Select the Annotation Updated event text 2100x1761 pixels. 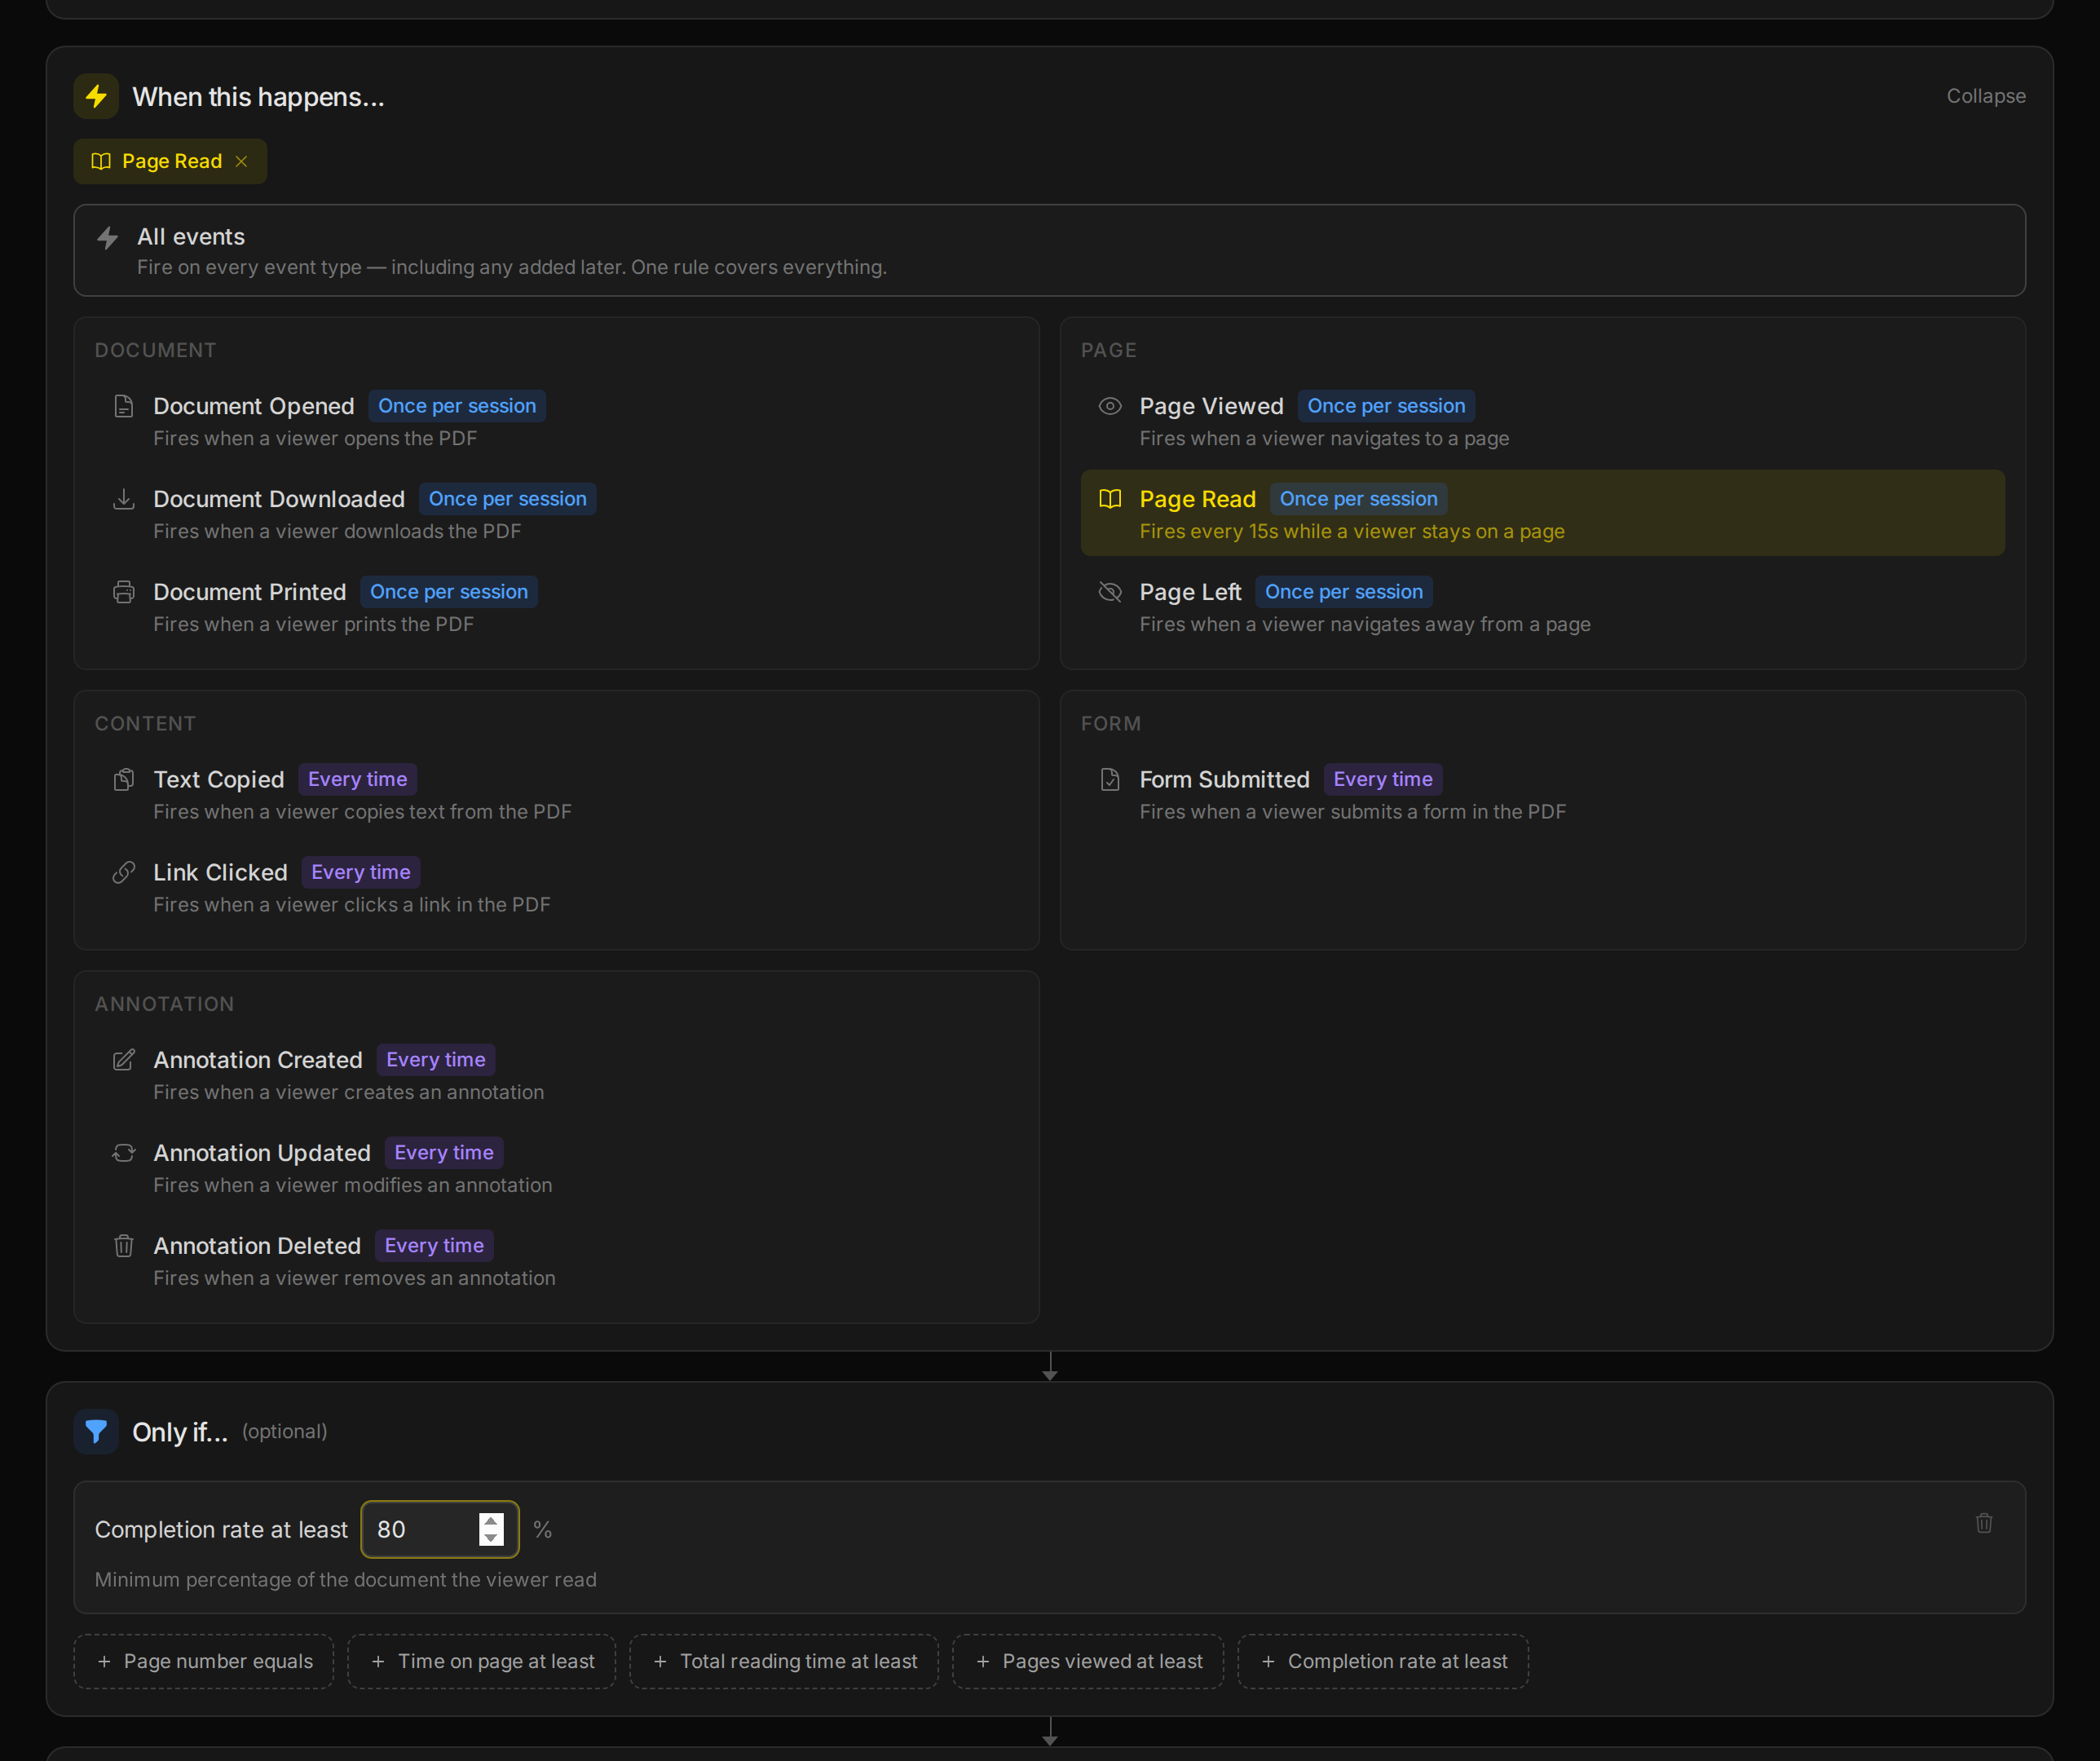pyautogui.click(x=262, y=1153)
